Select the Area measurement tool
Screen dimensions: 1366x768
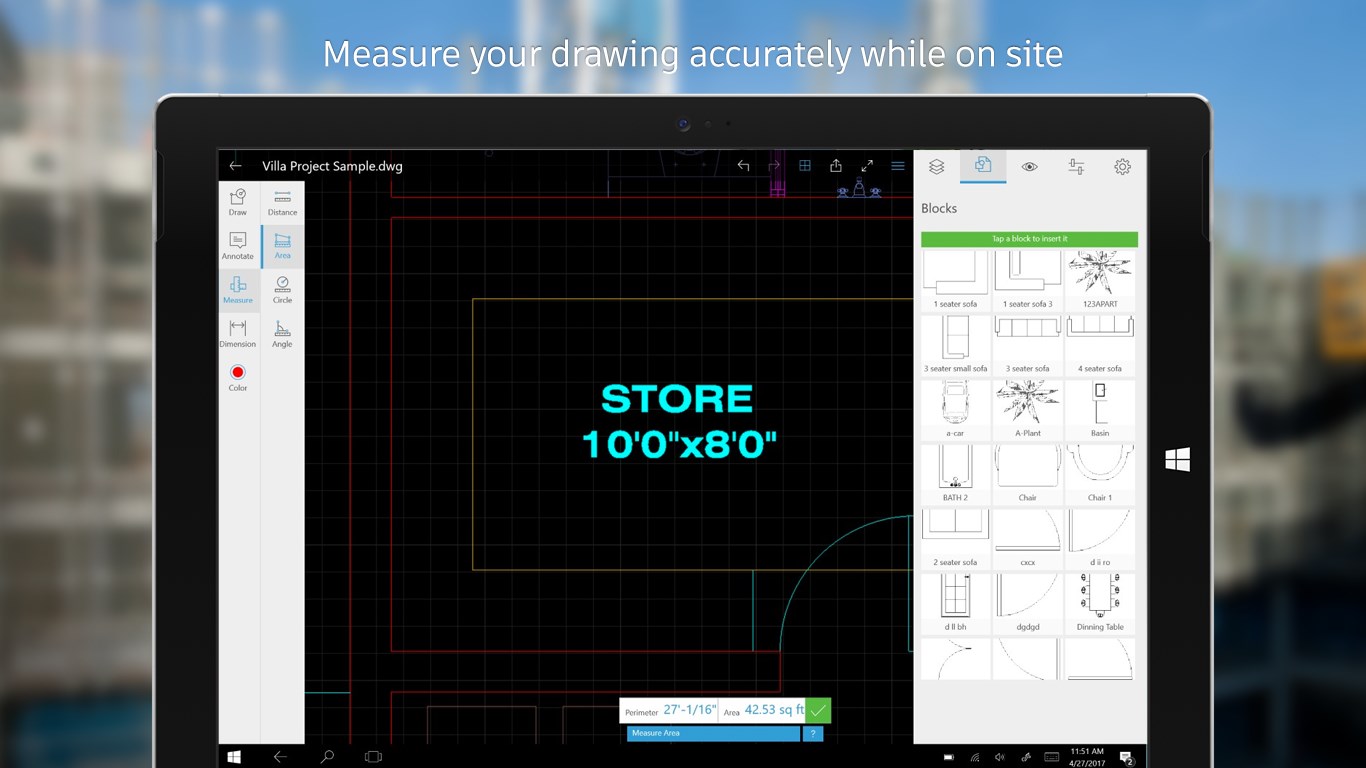tap(282, 248)
